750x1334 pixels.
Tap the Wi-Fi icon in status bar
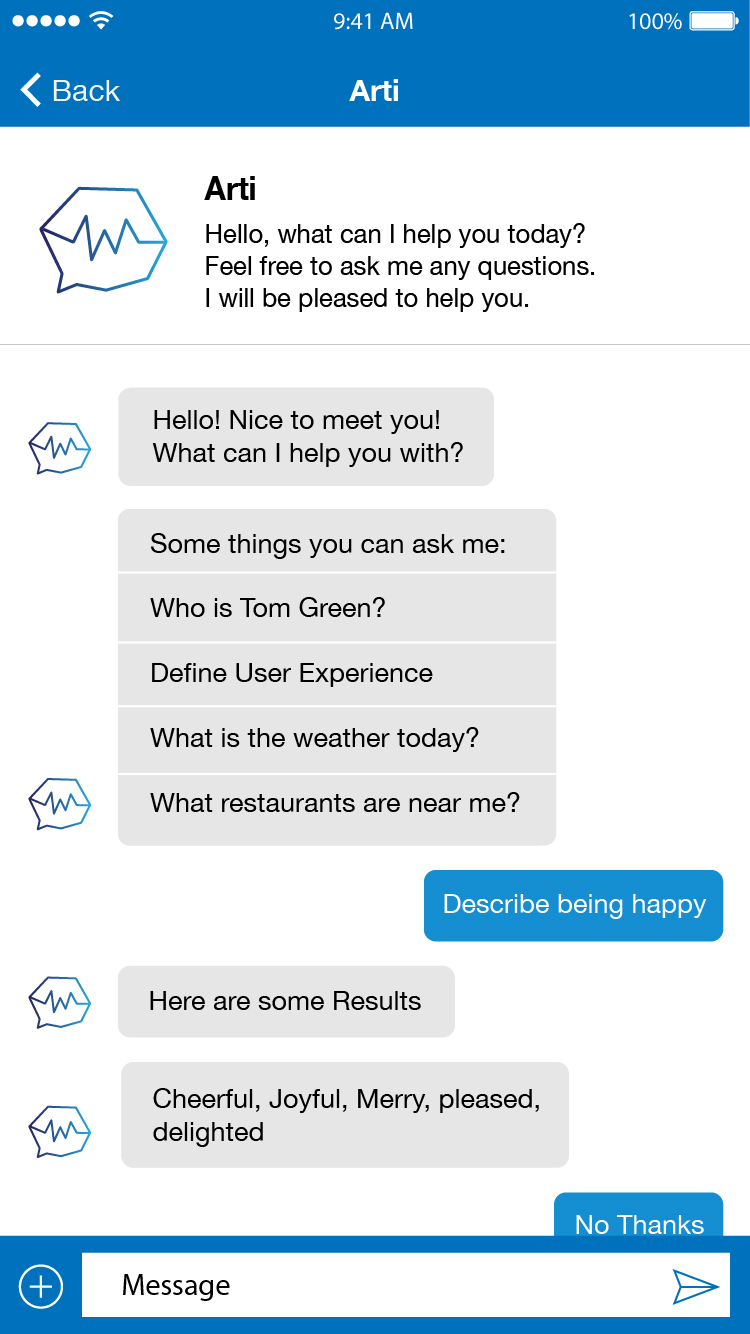(x=100, y=21)
